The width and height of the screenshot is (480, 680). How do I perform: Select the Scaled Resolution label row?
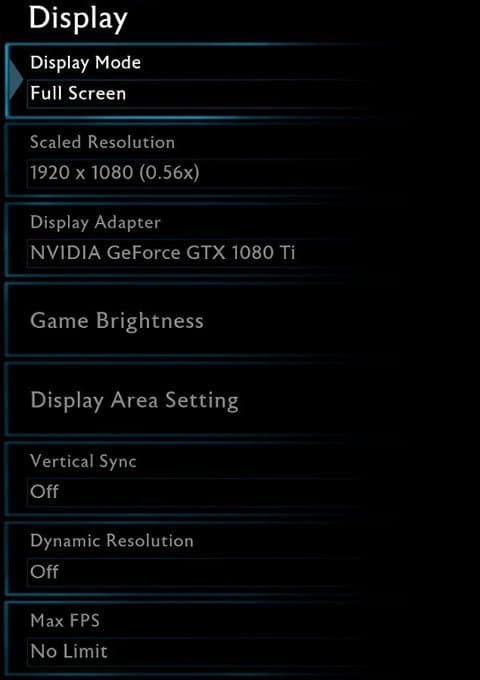[102, 142]
